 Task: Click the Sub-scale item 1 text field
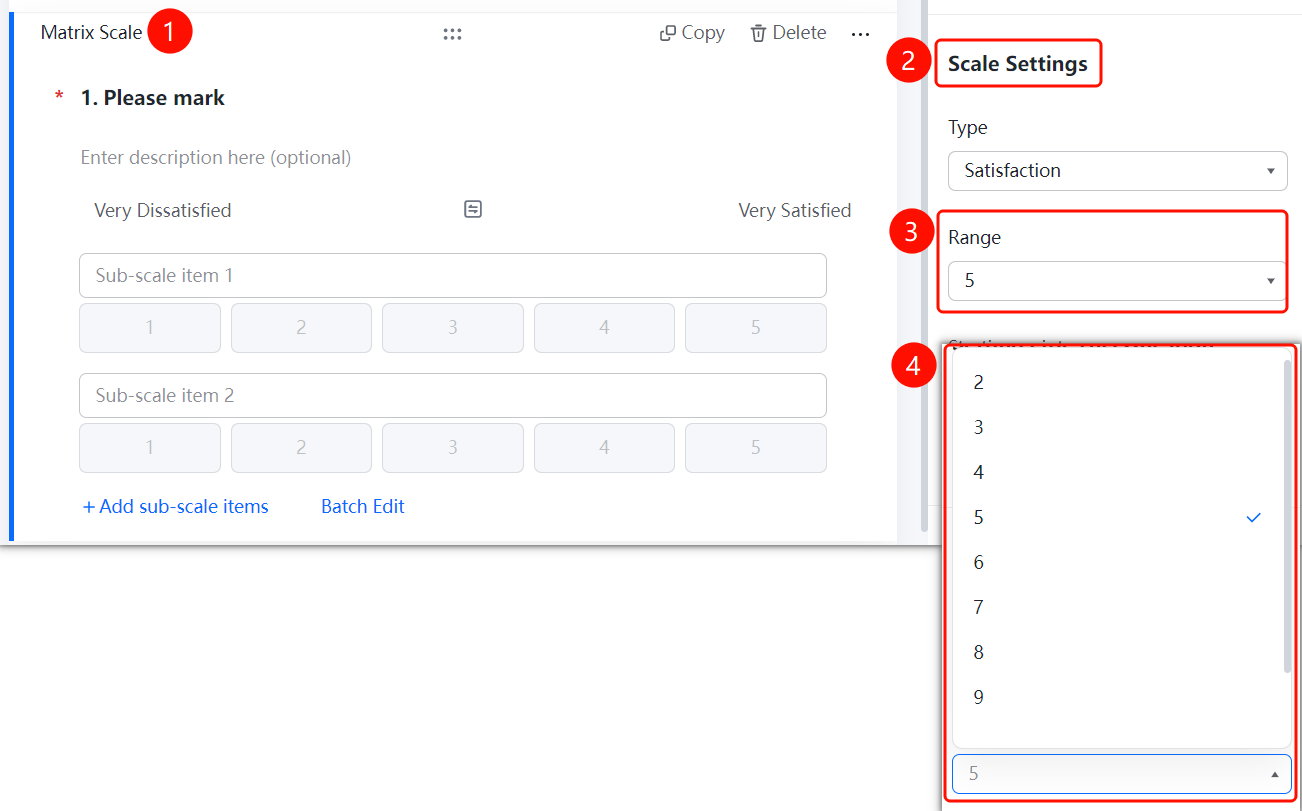pyautogui.click(x=453, y=275)
